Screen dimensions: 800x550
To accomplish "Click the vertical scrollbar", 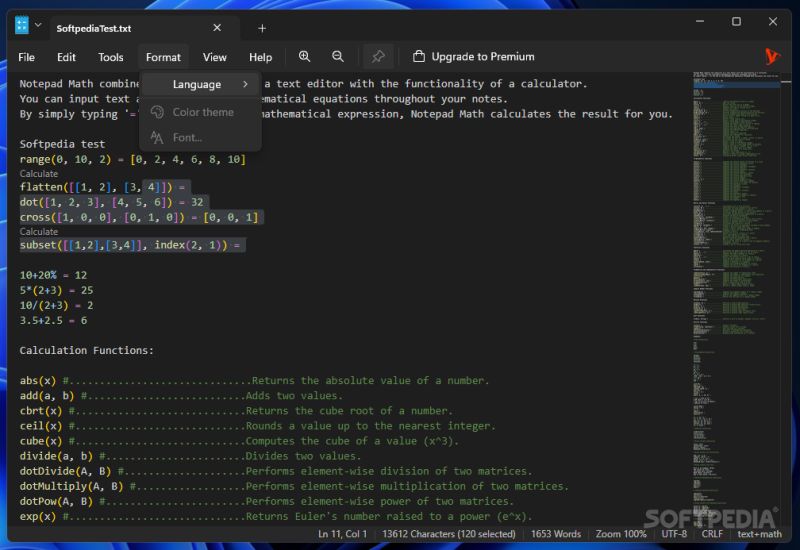I will (x=786, y=301).
